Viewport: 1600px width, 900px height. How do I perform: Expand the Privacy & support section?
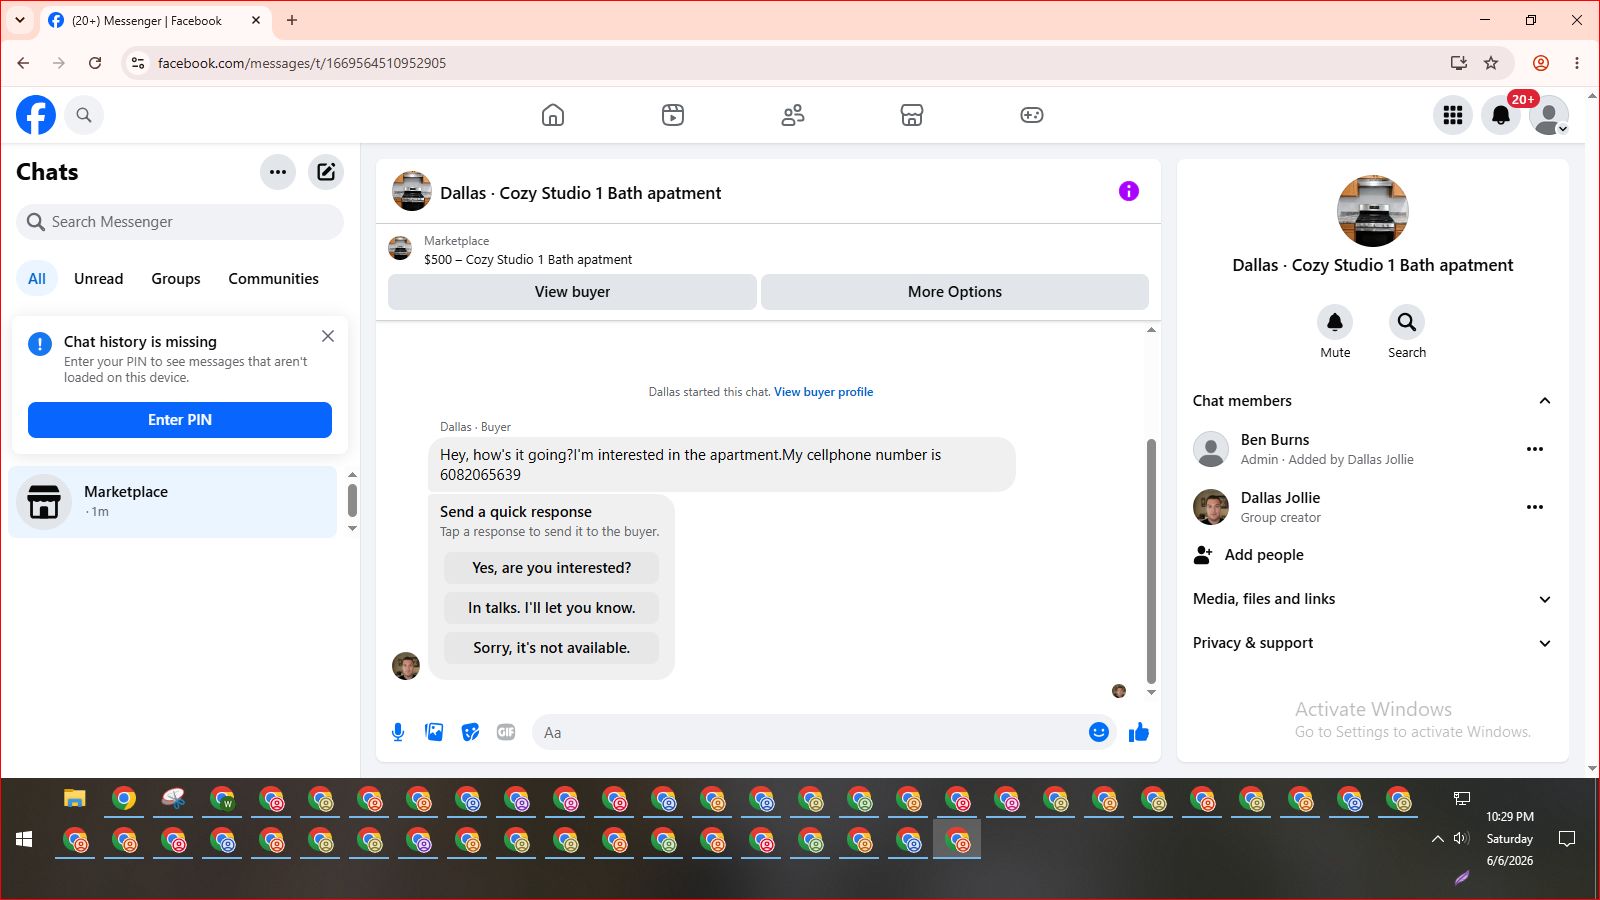tap(1545, 643)
